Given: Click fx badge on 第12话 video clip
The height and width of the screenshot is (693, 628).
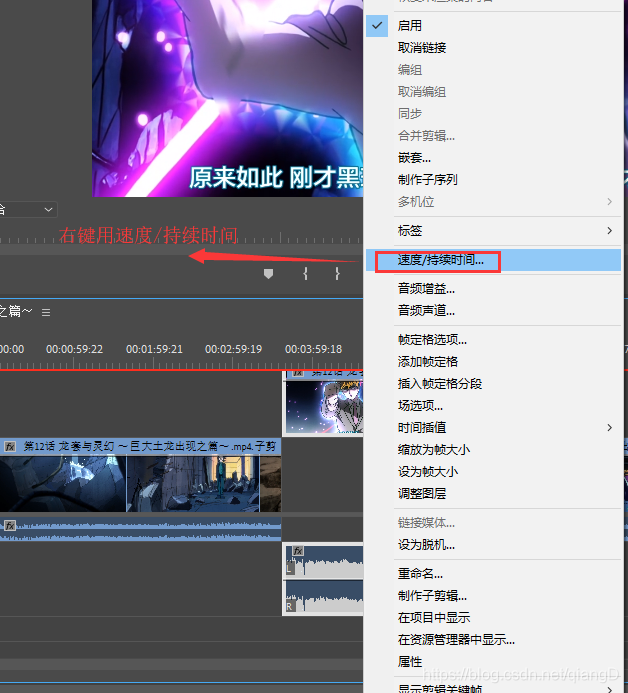Looking at the screenshot, I should [10, 447].
